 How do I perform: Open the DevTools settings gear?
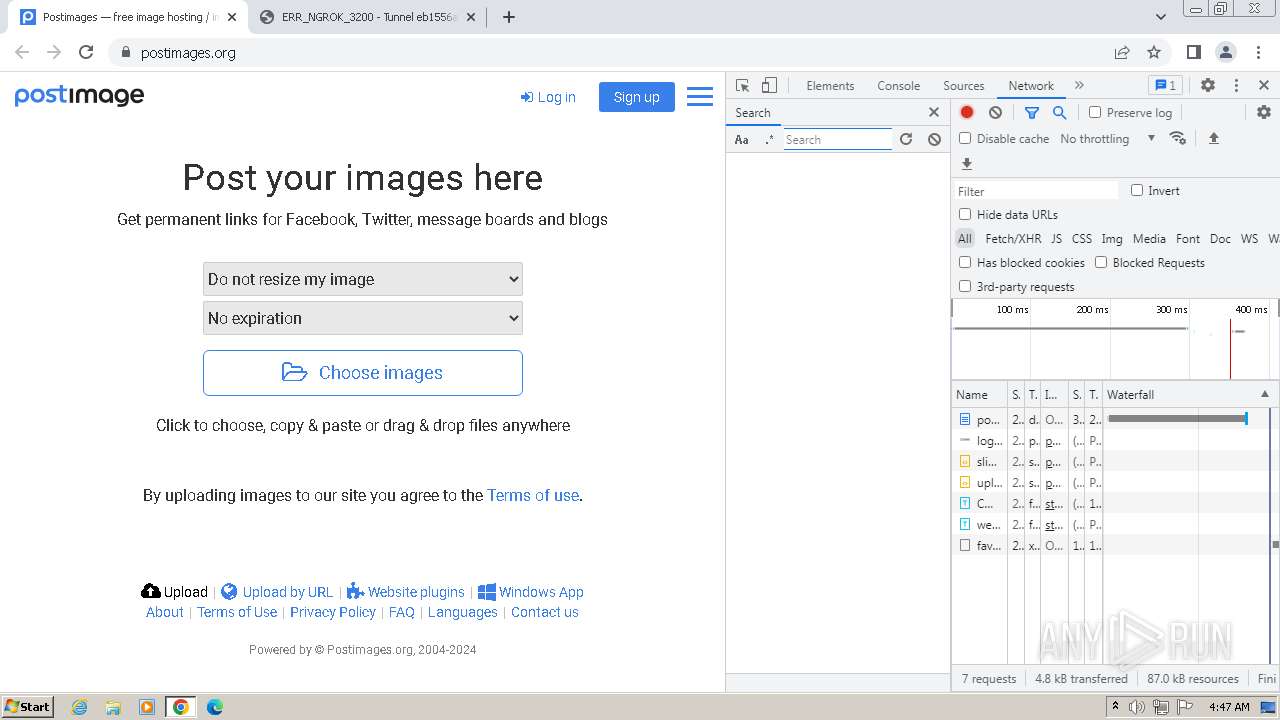coord(1208,86)
